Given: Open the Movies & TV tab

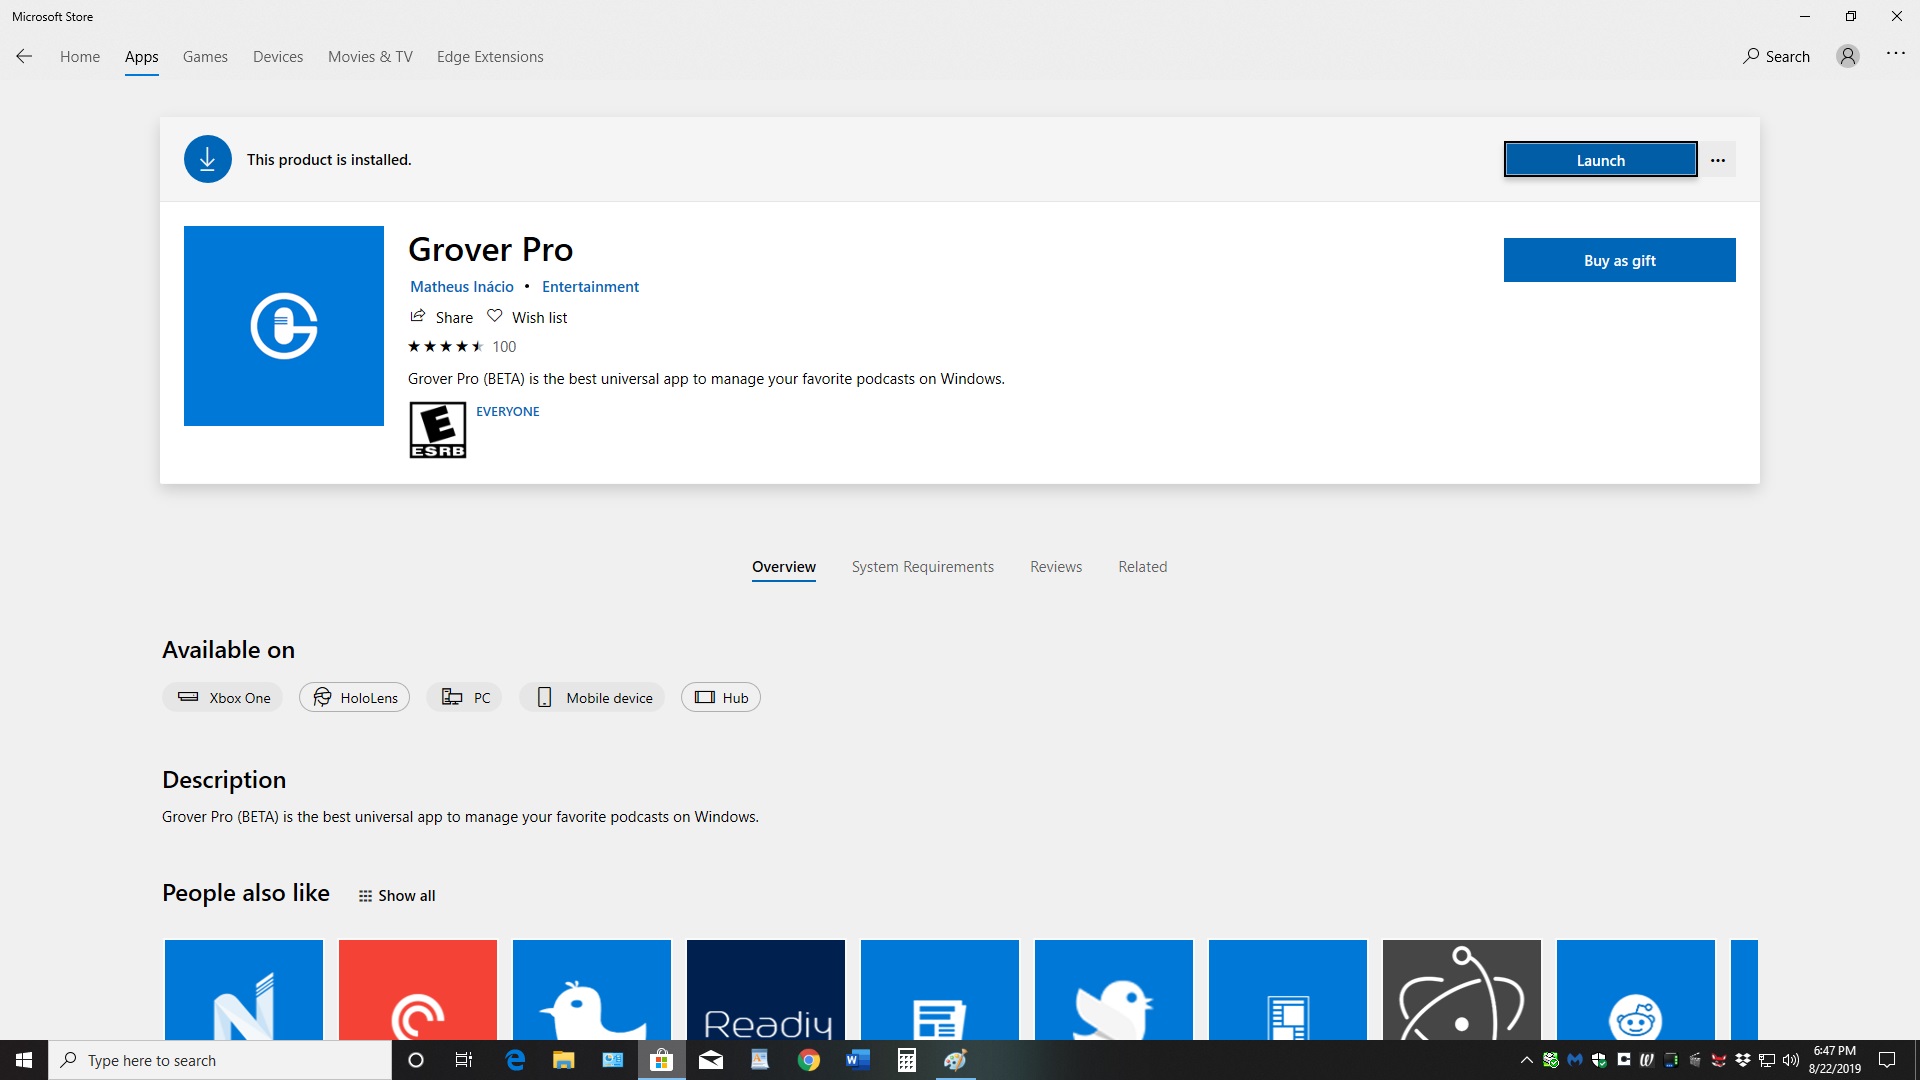Looking at the screenshot, I should (370, 57).
